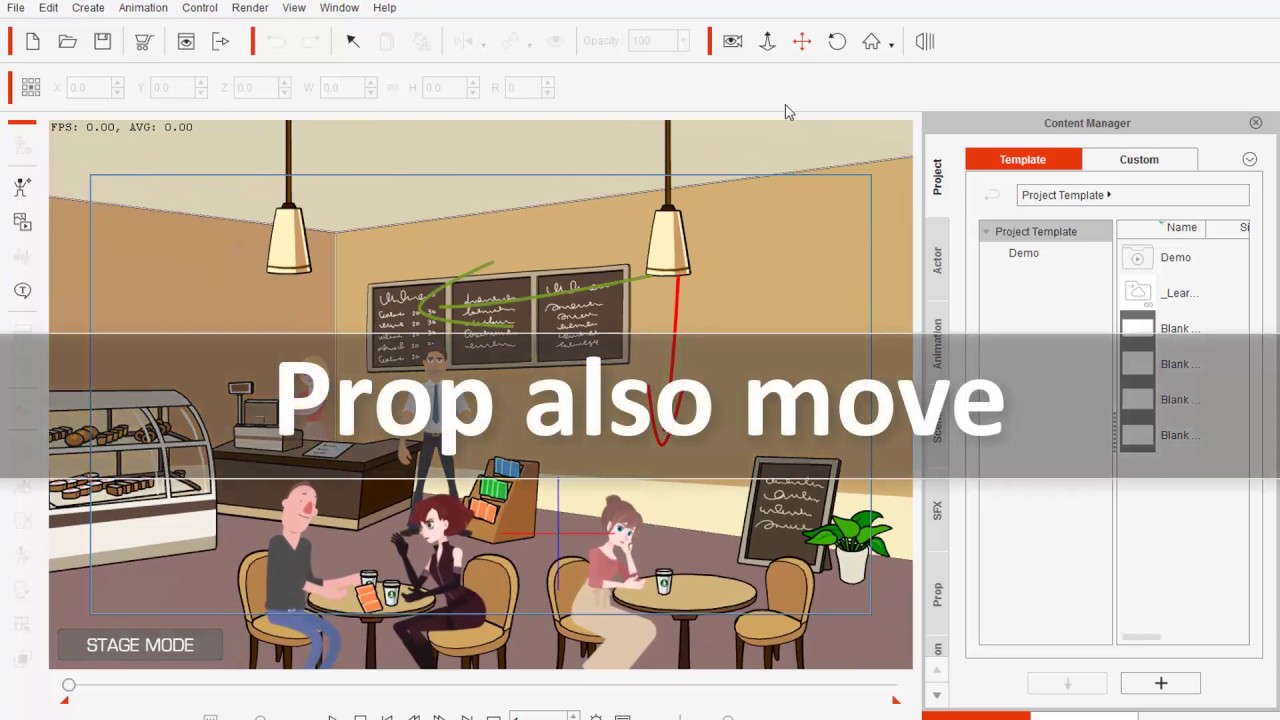Click the rotate tool icon
Screen dimensions: 1280x720
837,41
